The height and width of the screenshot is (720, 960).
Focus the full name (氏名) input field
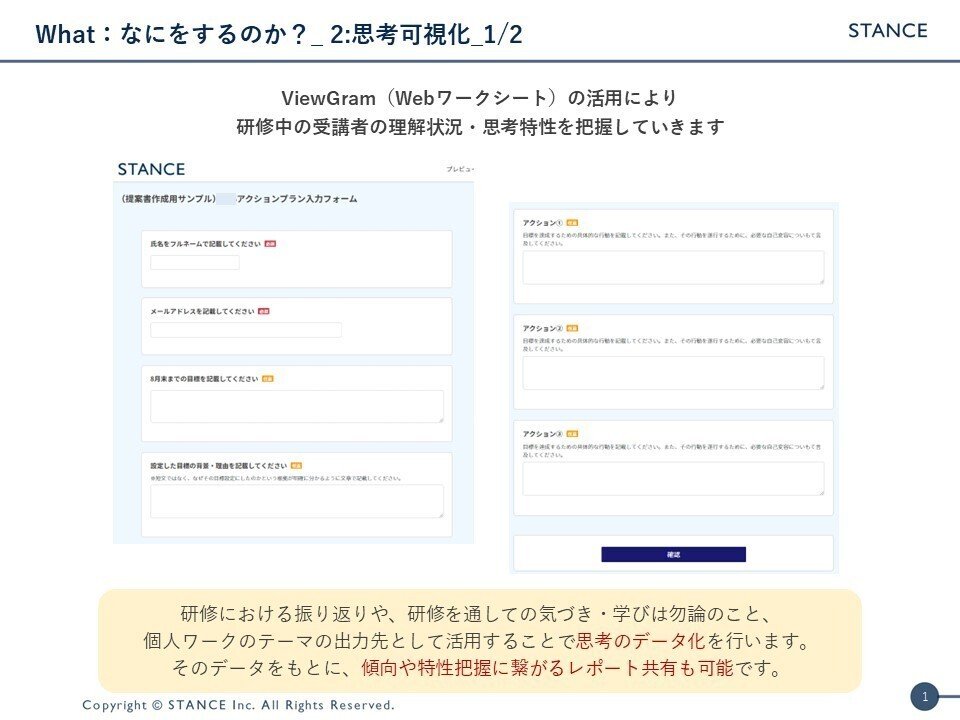[x=195, y=263]
